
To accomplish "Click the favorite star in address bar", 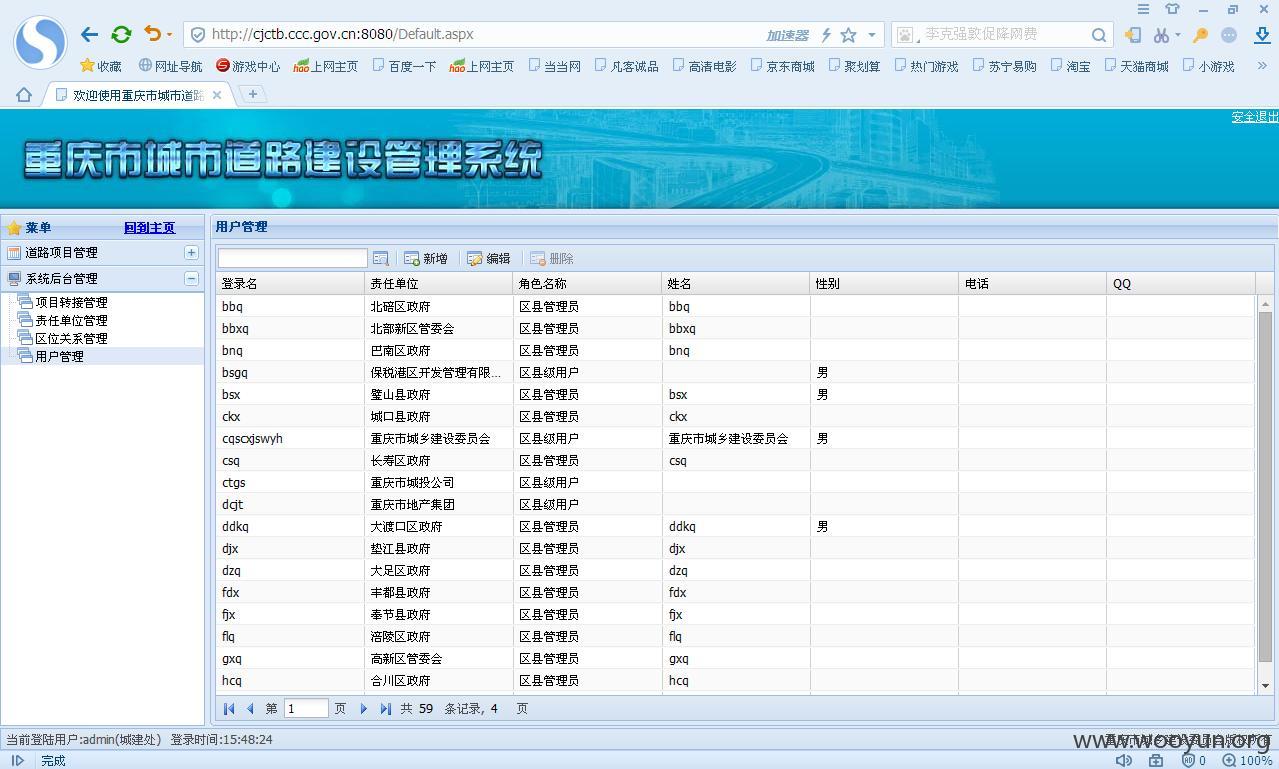I will pyautogui.click(x=848, y=35).
